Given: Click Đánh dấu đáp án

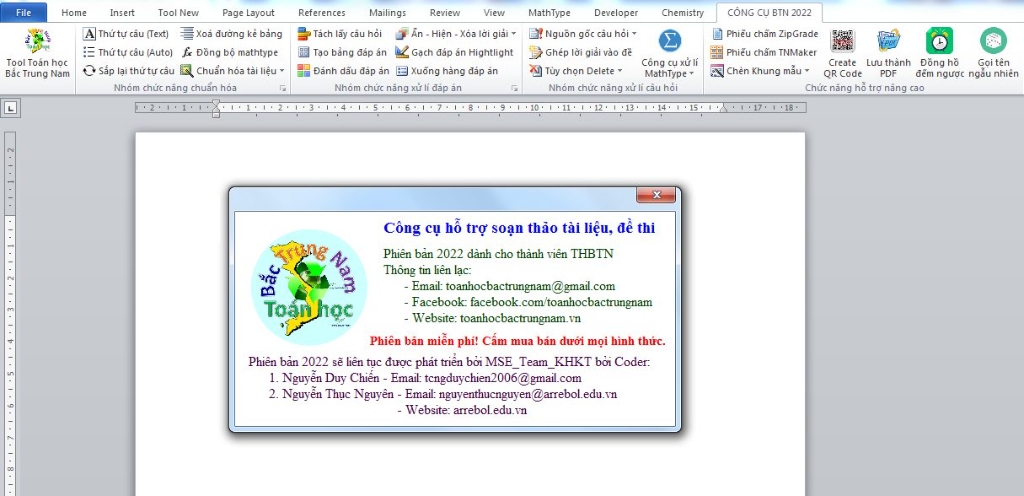Looking at the screenshot, I should click(344, 70).
